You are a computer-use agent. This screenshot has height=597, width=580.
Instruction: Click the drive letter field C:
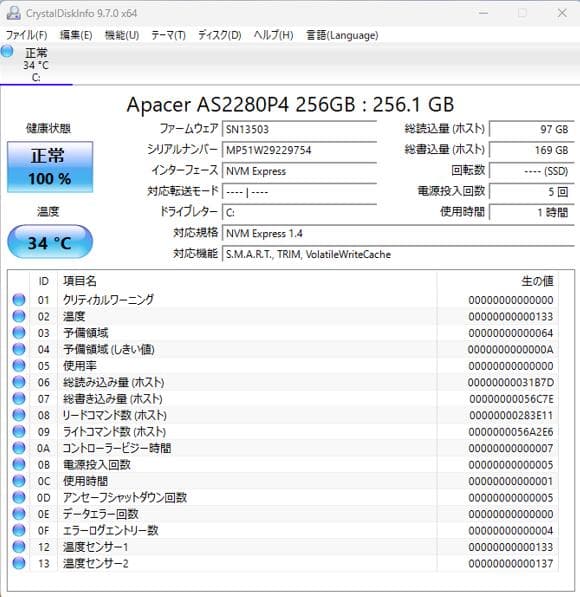[299, 212]
